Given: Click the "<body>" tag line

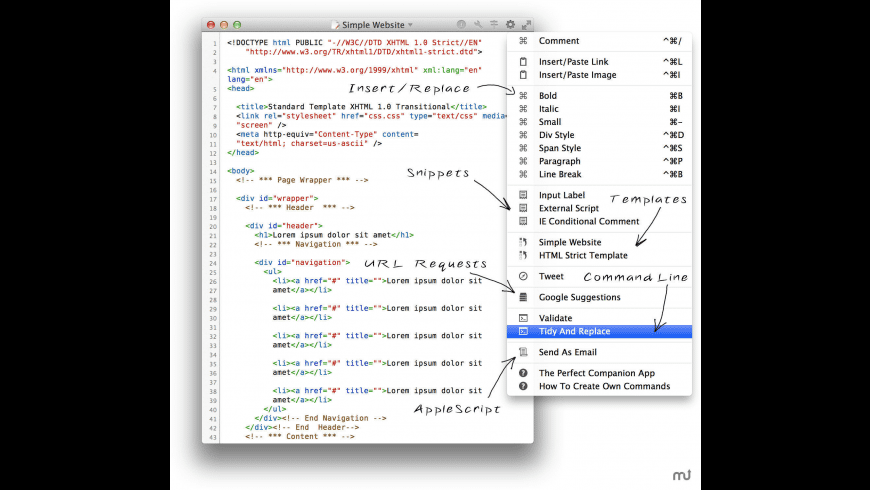Looking at the screenshot, I should tap(240, 171).
